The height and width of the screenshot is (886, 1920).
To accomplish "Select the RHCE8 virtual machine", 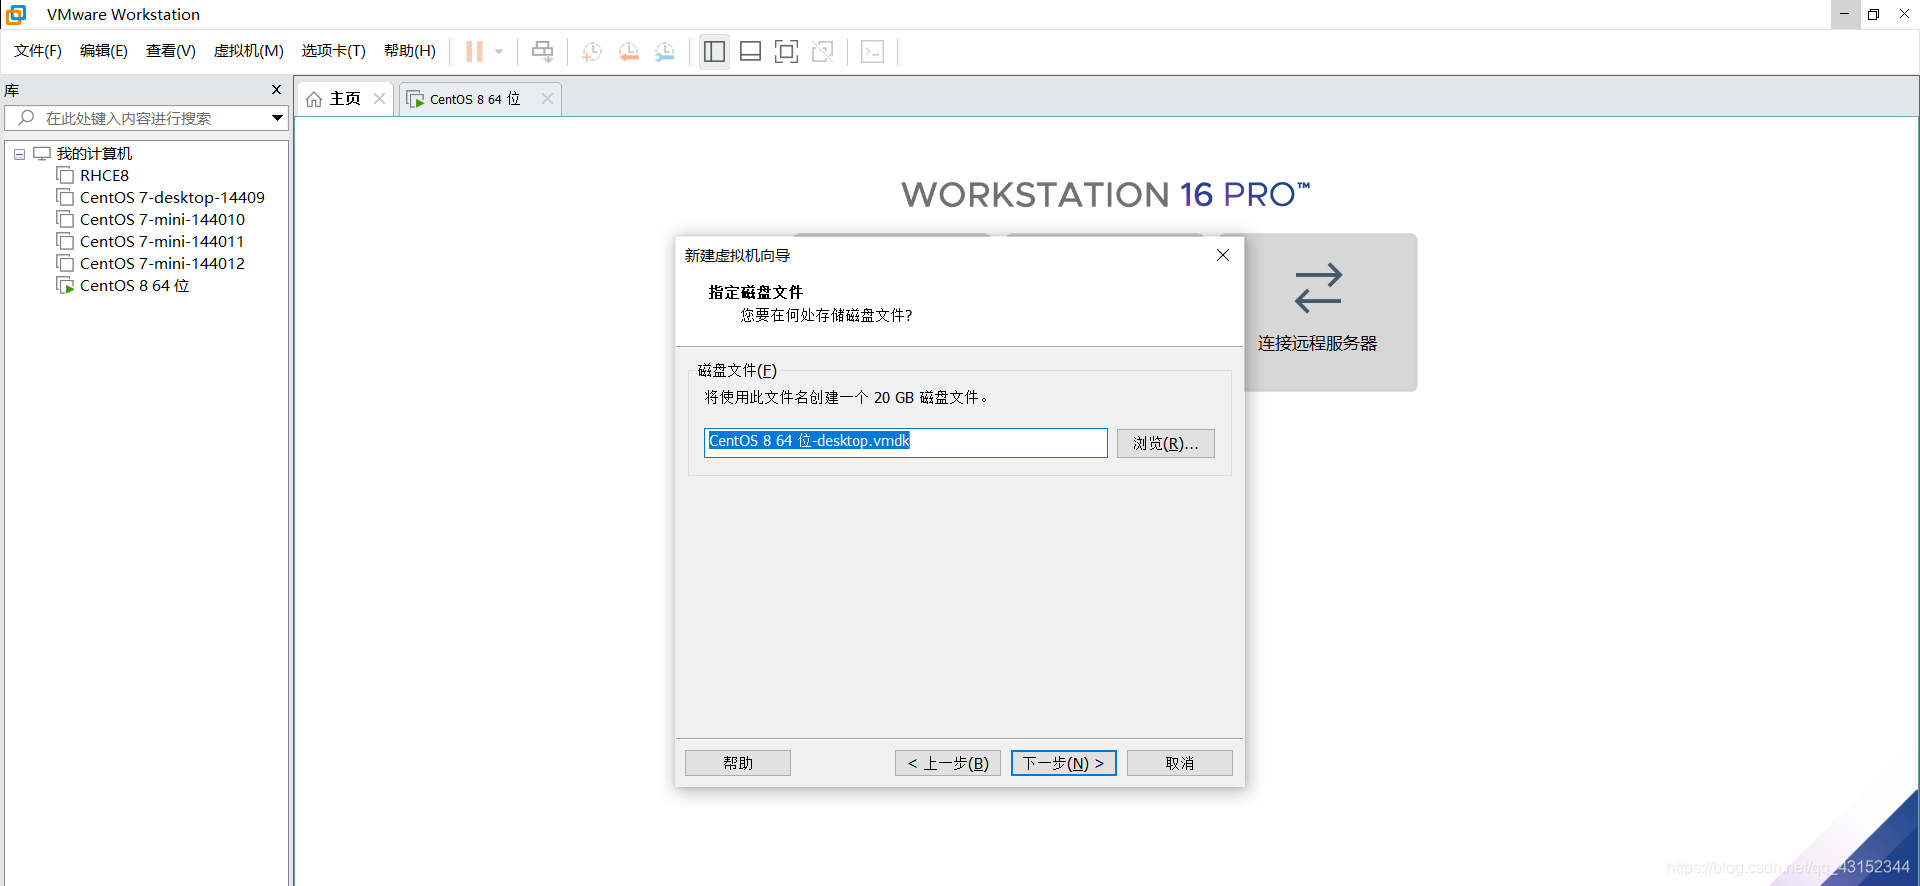I will coord(104,176).
